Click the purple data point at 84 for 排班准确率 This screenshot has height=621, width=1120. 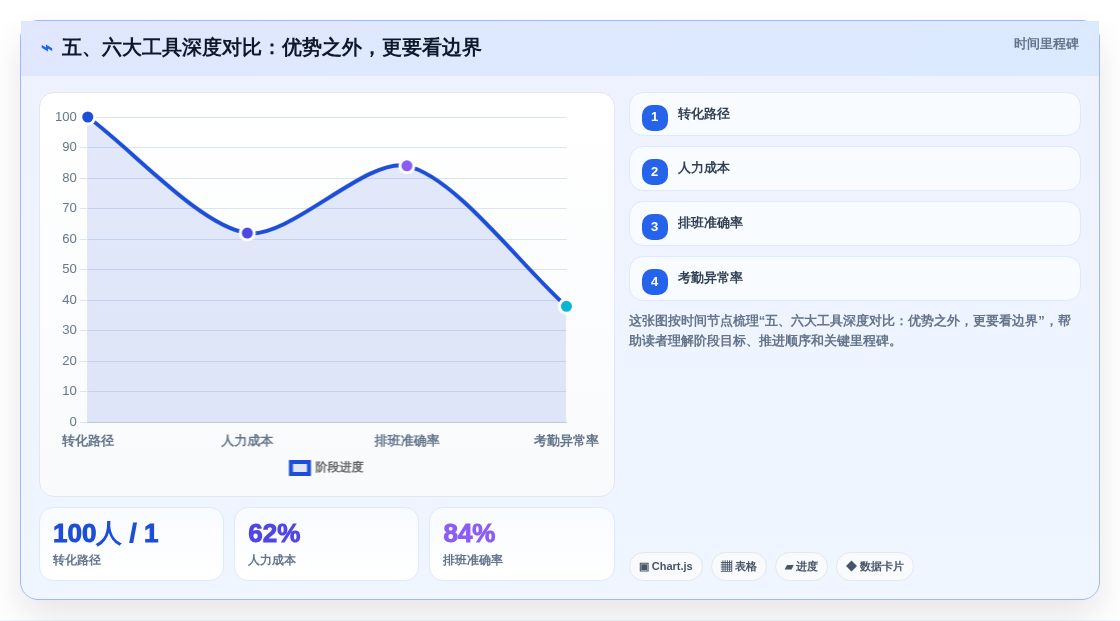pos(406,166)
